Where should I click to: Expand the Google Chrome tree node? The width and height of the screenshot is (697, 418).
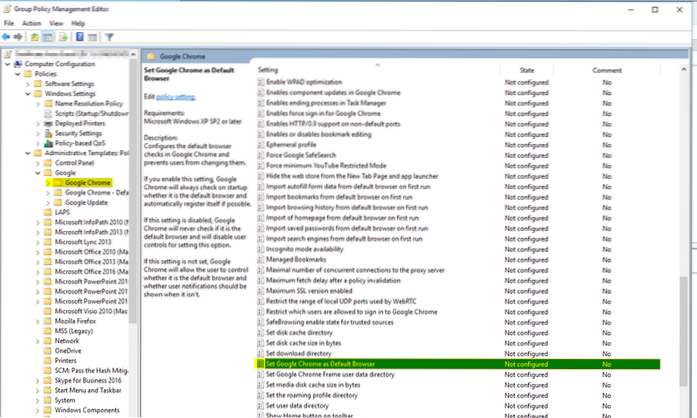tap(46, 183)
